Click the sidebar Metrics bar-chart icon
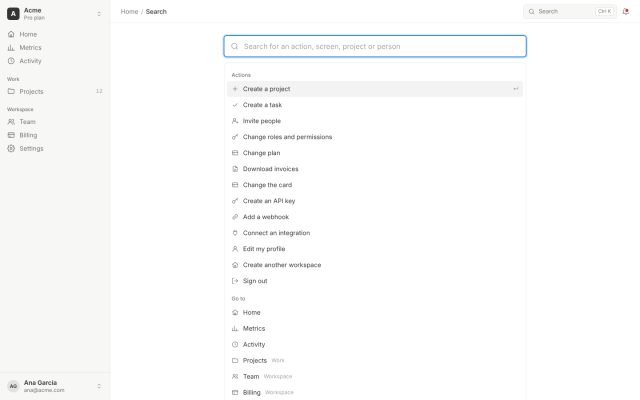Viewport: 640px width, 400px height. point(11,48)
